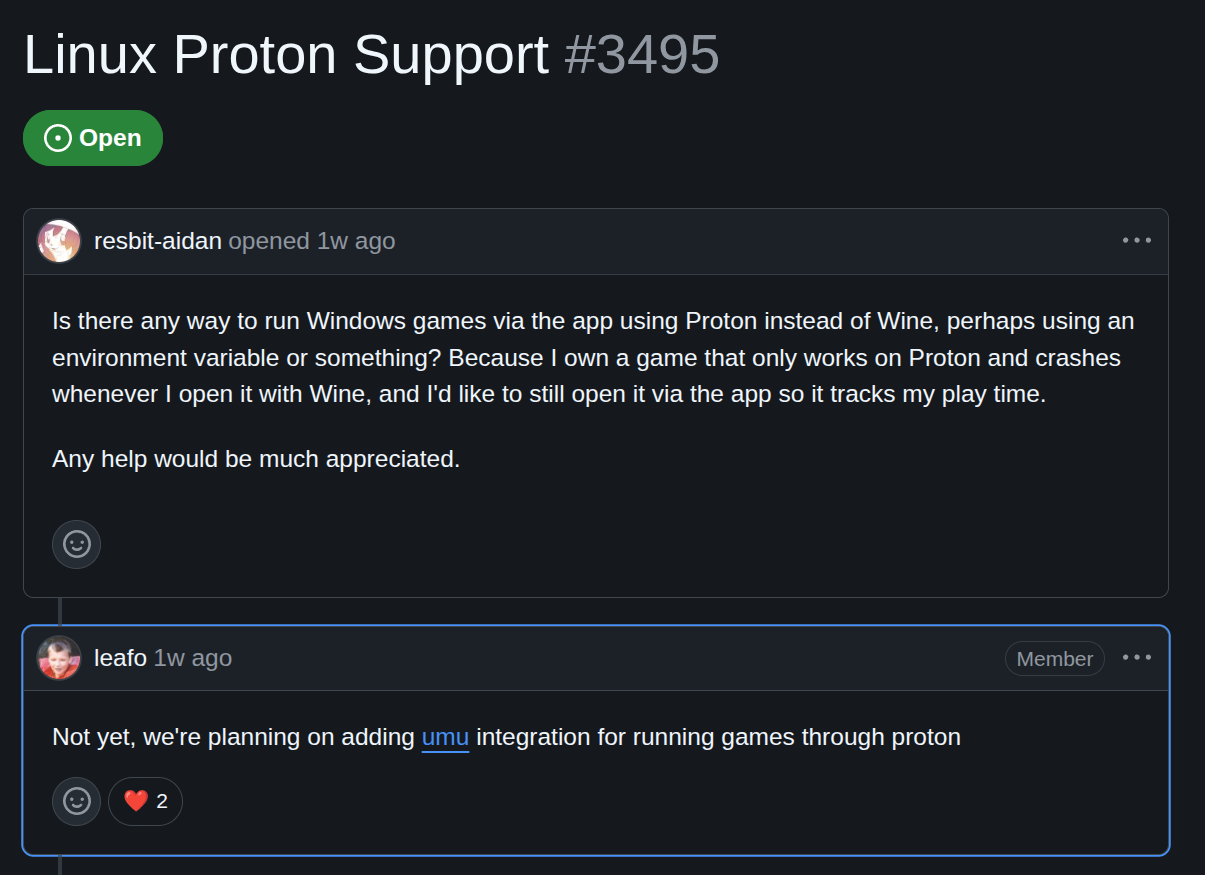Click the Member badge on leafo's comment
1205x875 pixels.
[x=1054, y=658]
